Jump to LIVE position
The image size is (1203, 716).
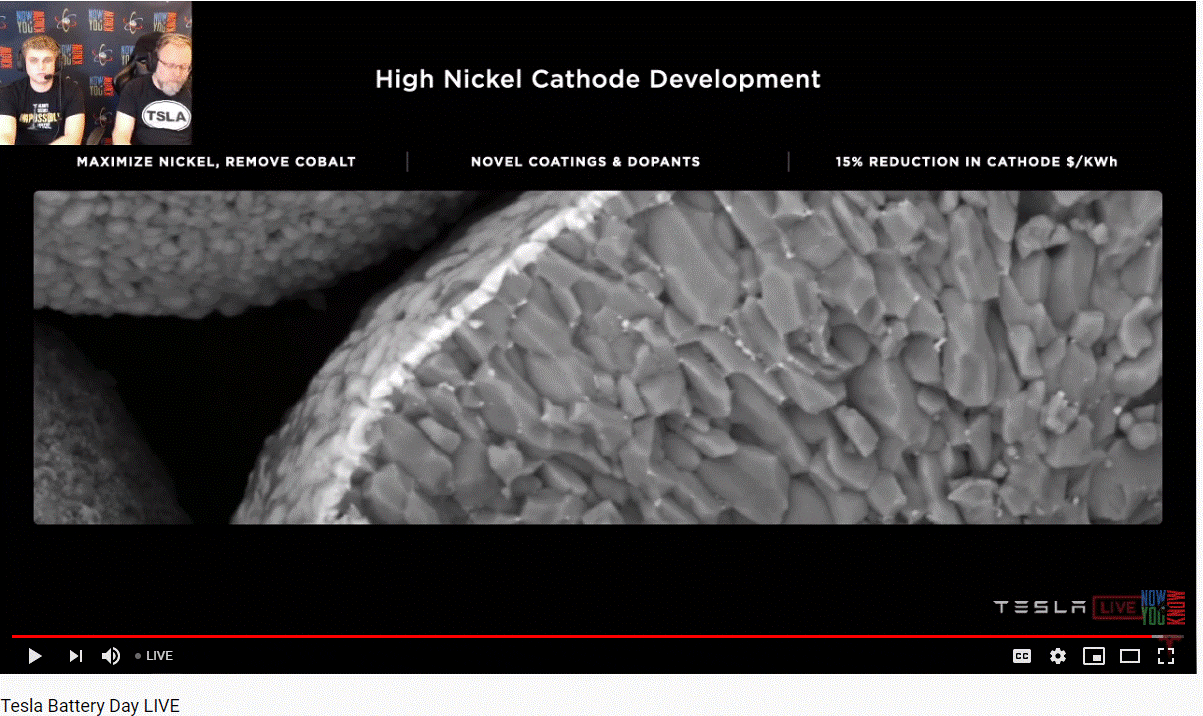tap(155, 656)
